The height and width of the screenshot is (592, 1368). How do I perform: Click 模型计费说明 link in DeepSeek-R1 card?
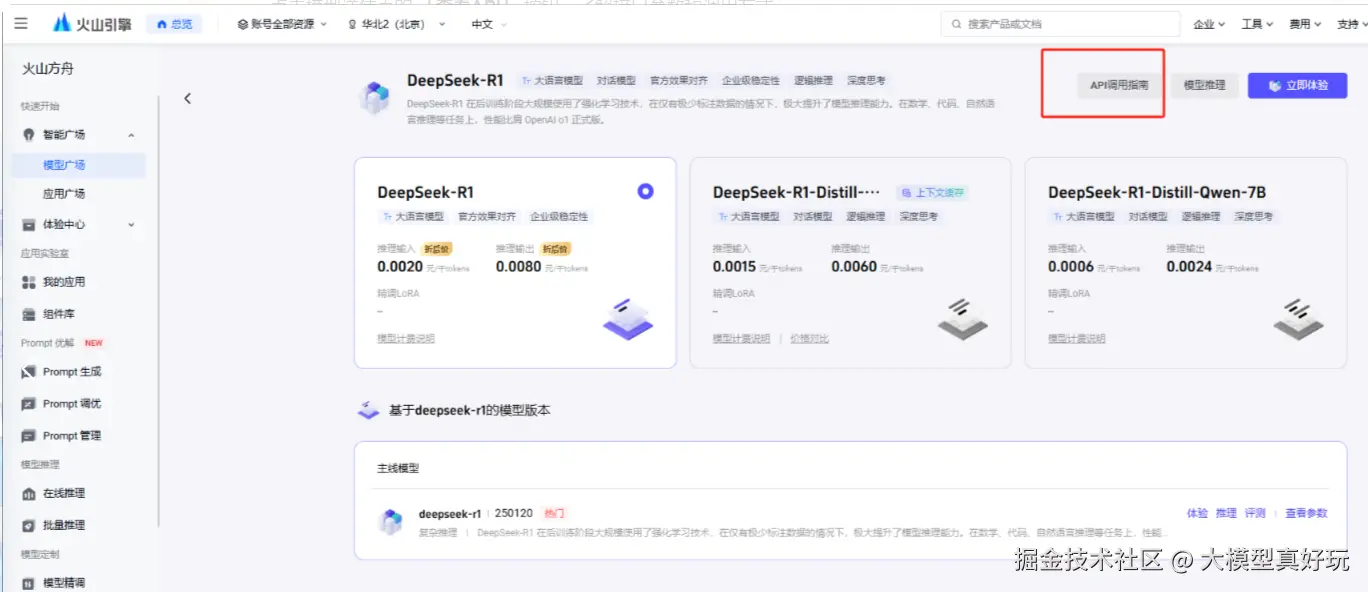(x=406, y=339)
